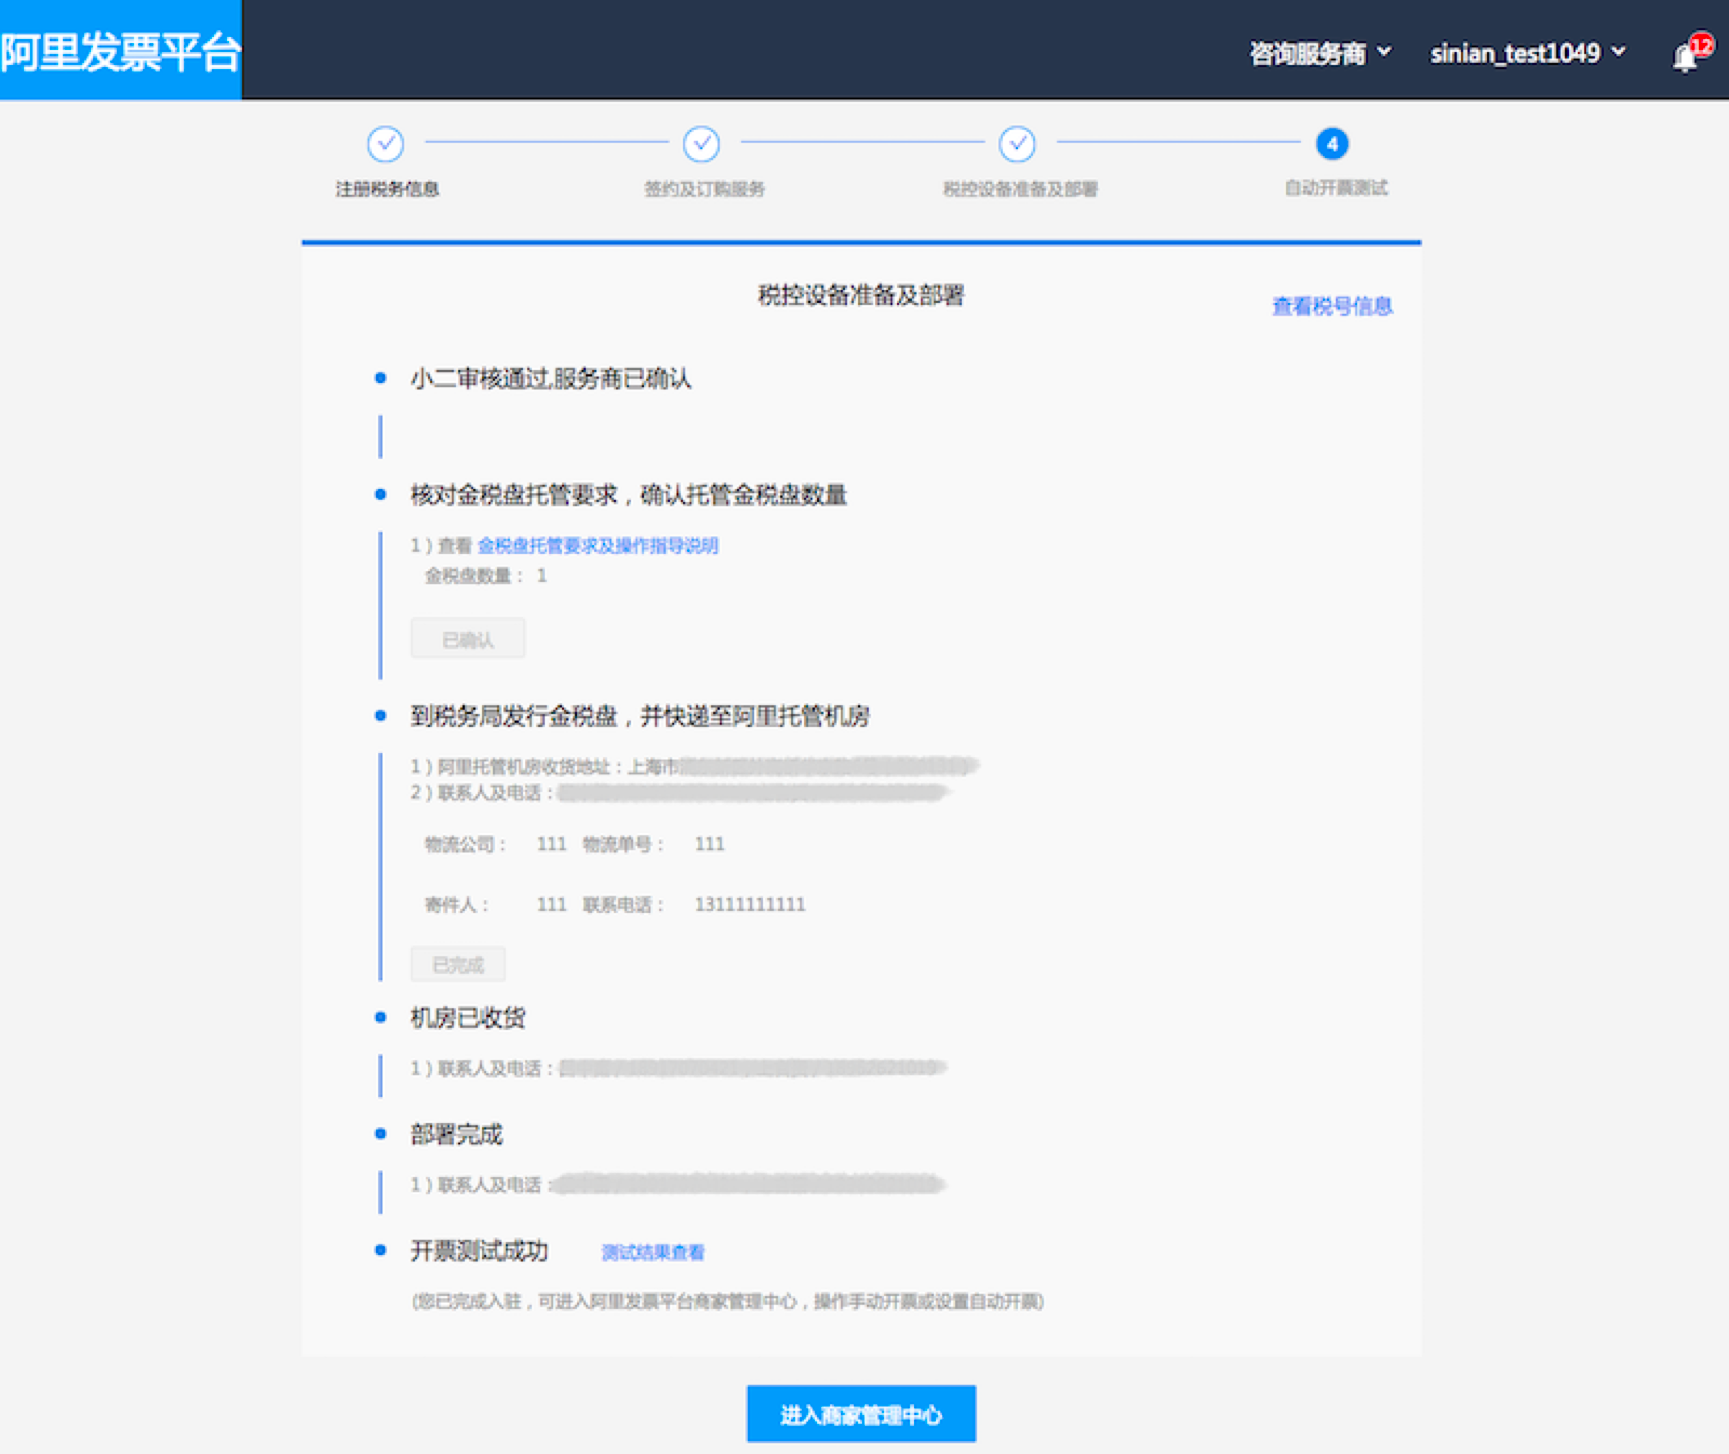Viewport: 1729px width, 1454px height.
Task: Click the phone number 13111111111
Action: pyautogui.click(x=750, y=904)
